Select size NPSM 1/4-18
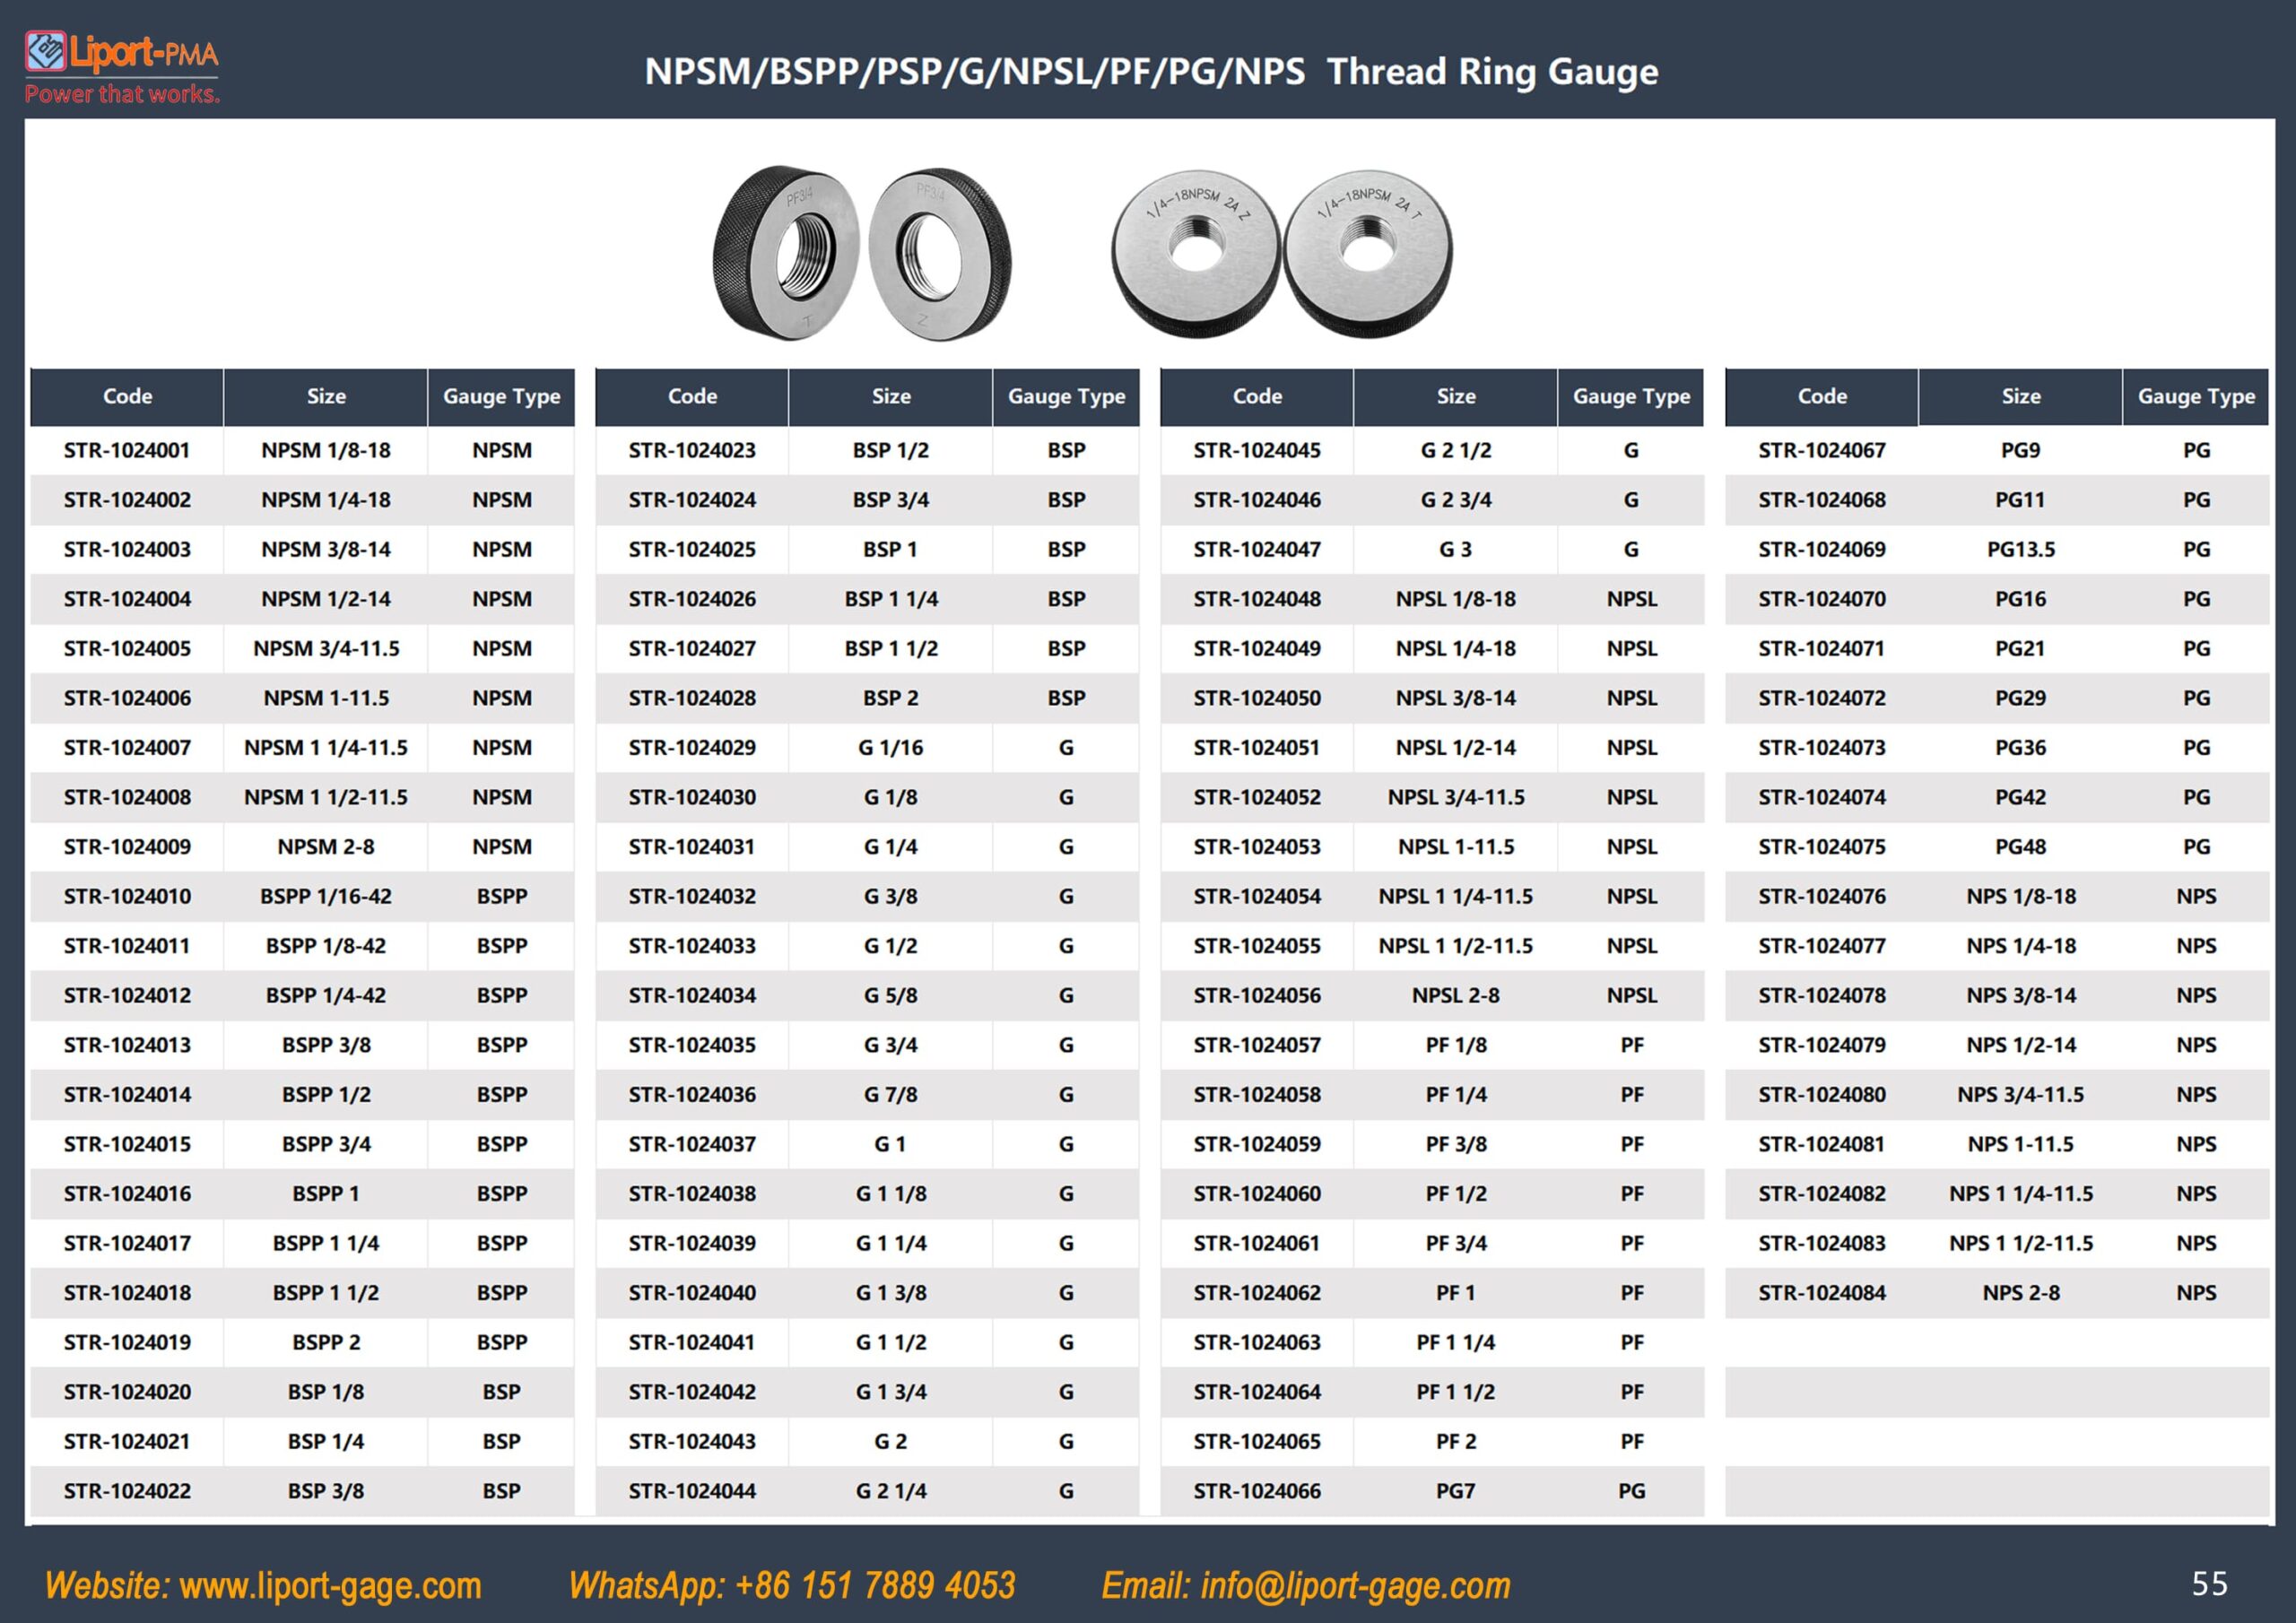 [326, 500]
